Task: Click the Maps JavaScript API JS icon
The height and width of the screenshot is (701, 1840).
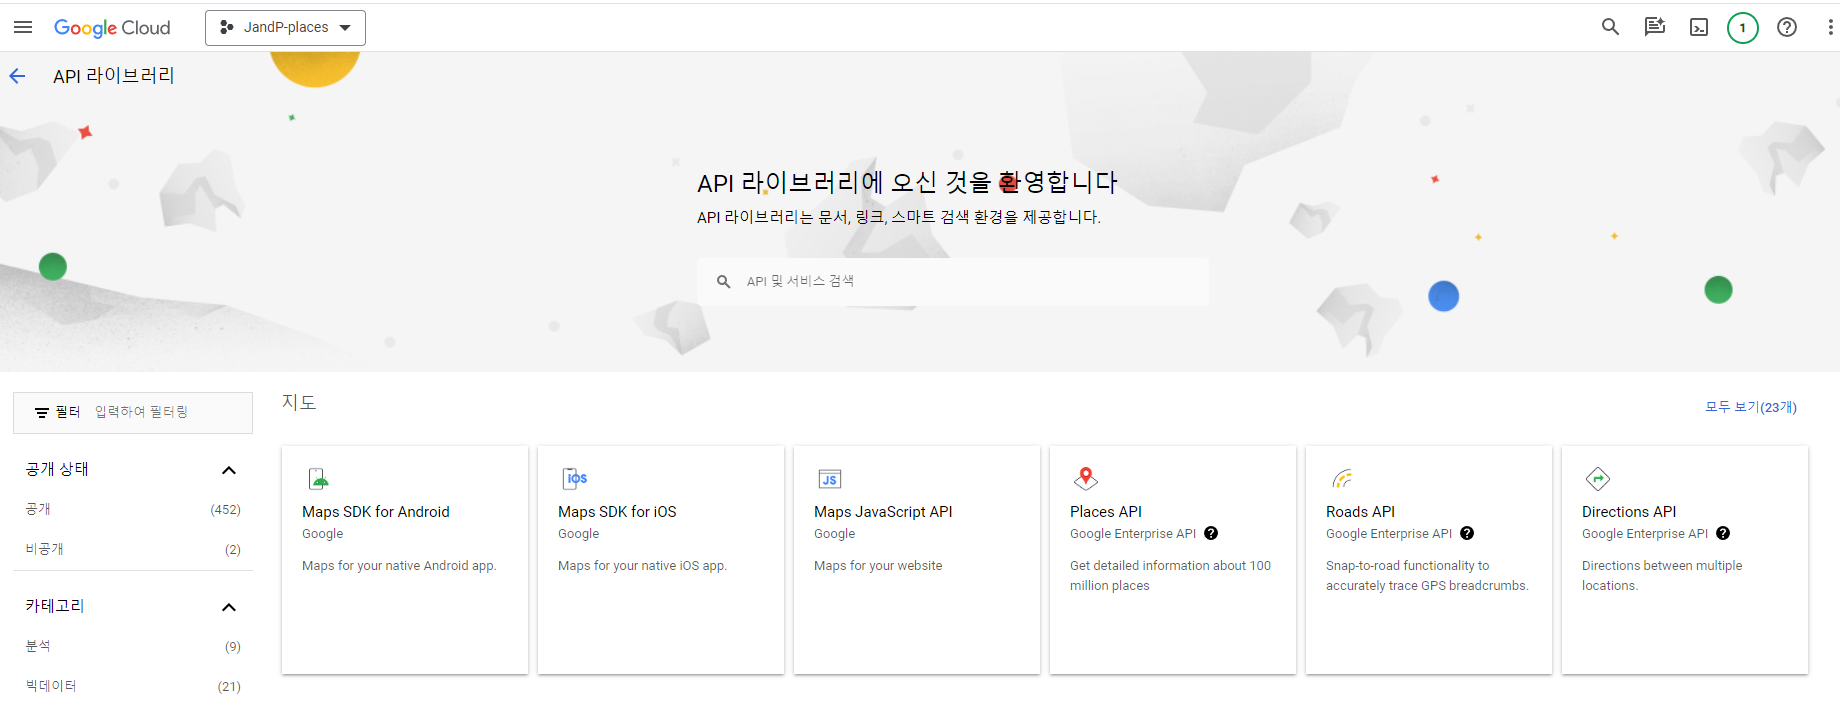Action: (x=830, y=479)
